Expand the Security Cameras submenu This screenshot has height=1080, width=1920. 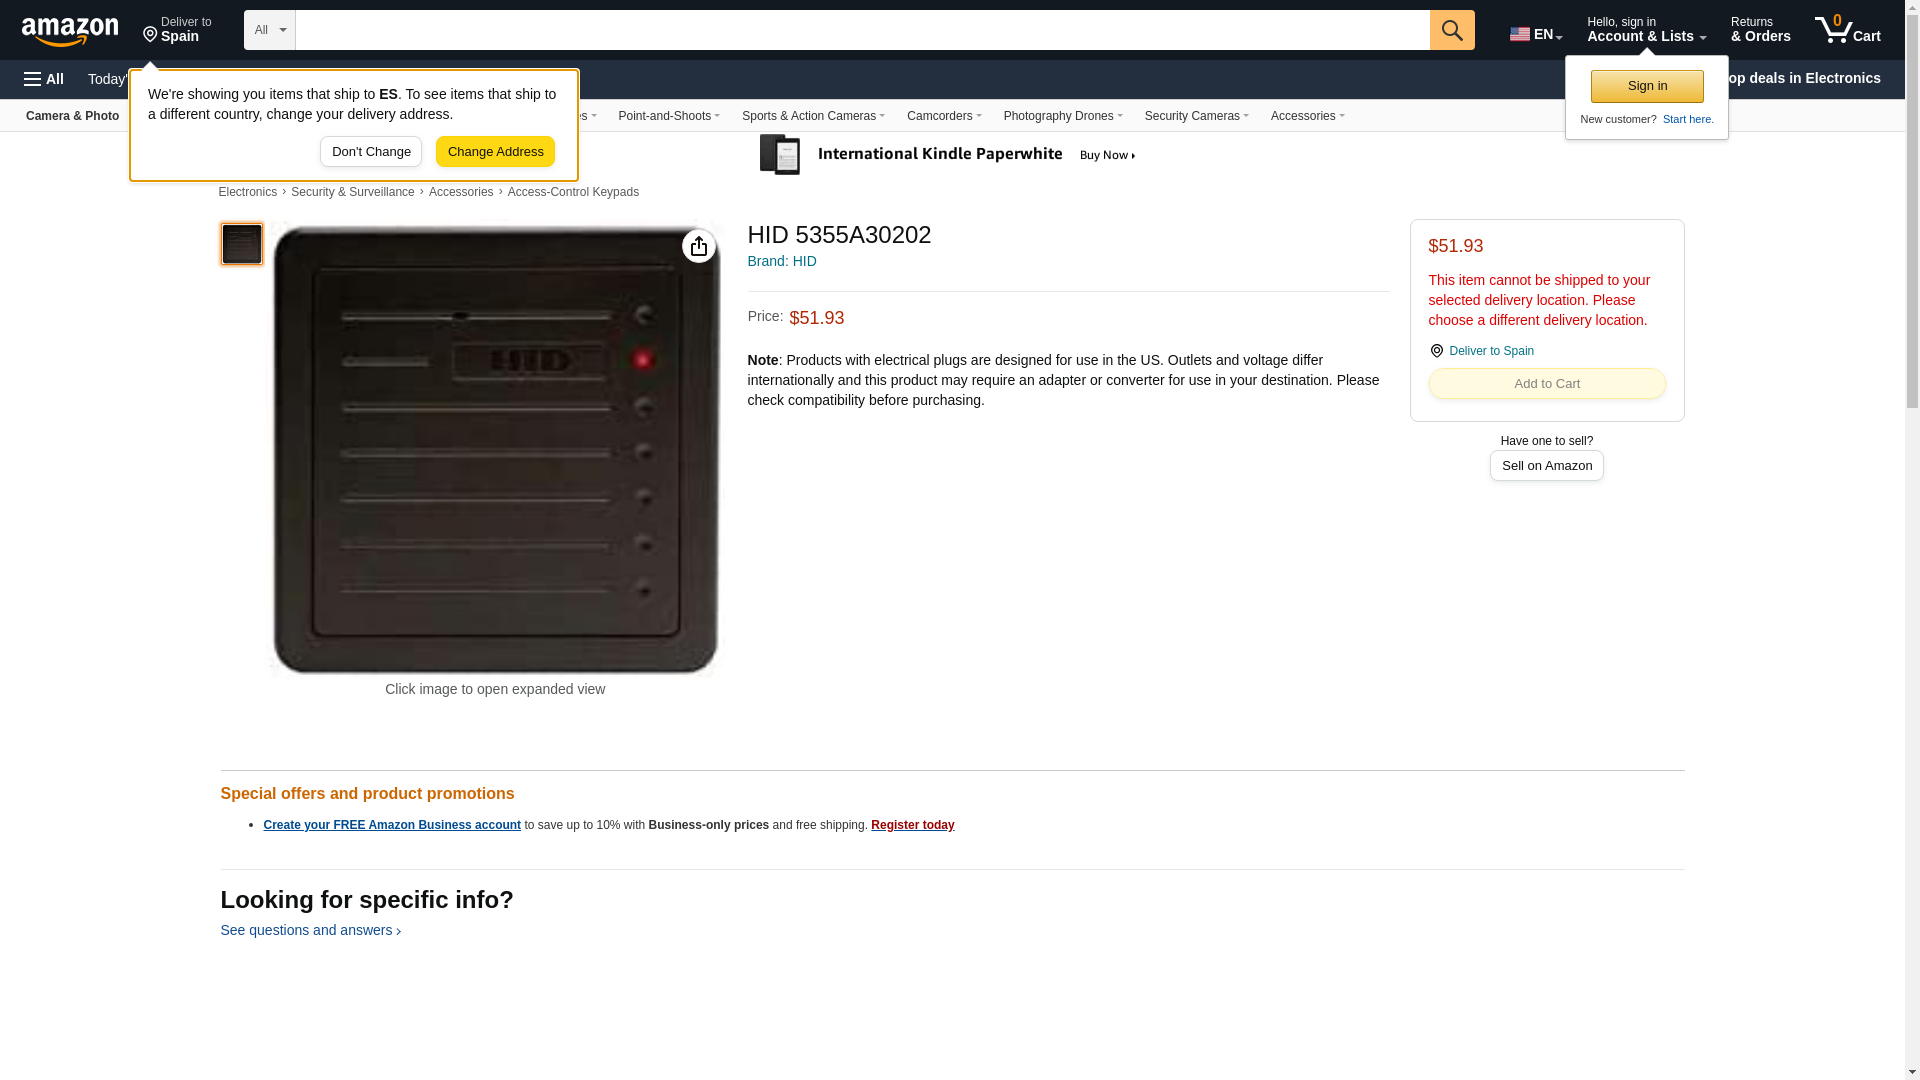(1196, 116)
